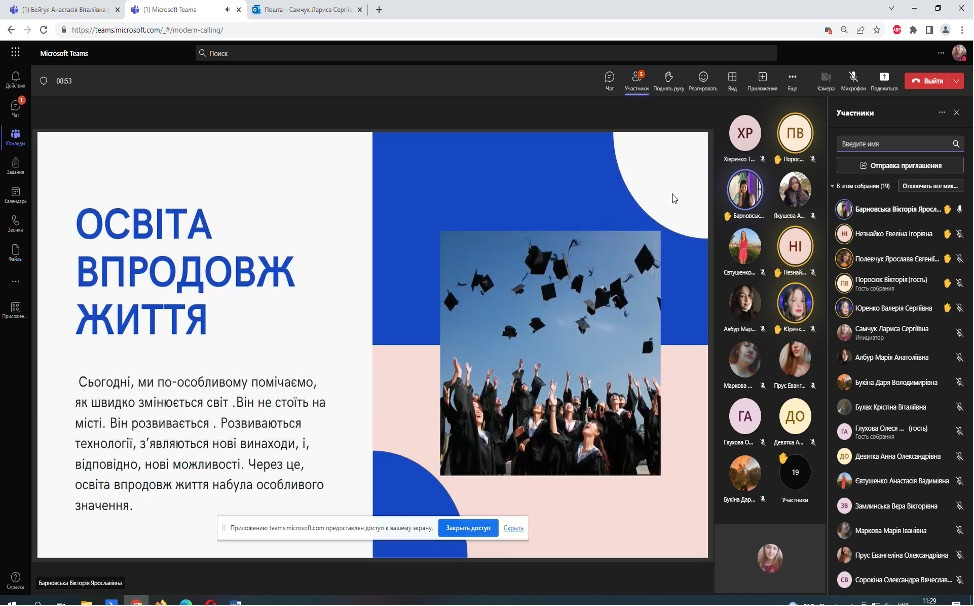Select organizer Самчук Лариса Сергіївна
The image size is (974, 606).
[899, 332]
